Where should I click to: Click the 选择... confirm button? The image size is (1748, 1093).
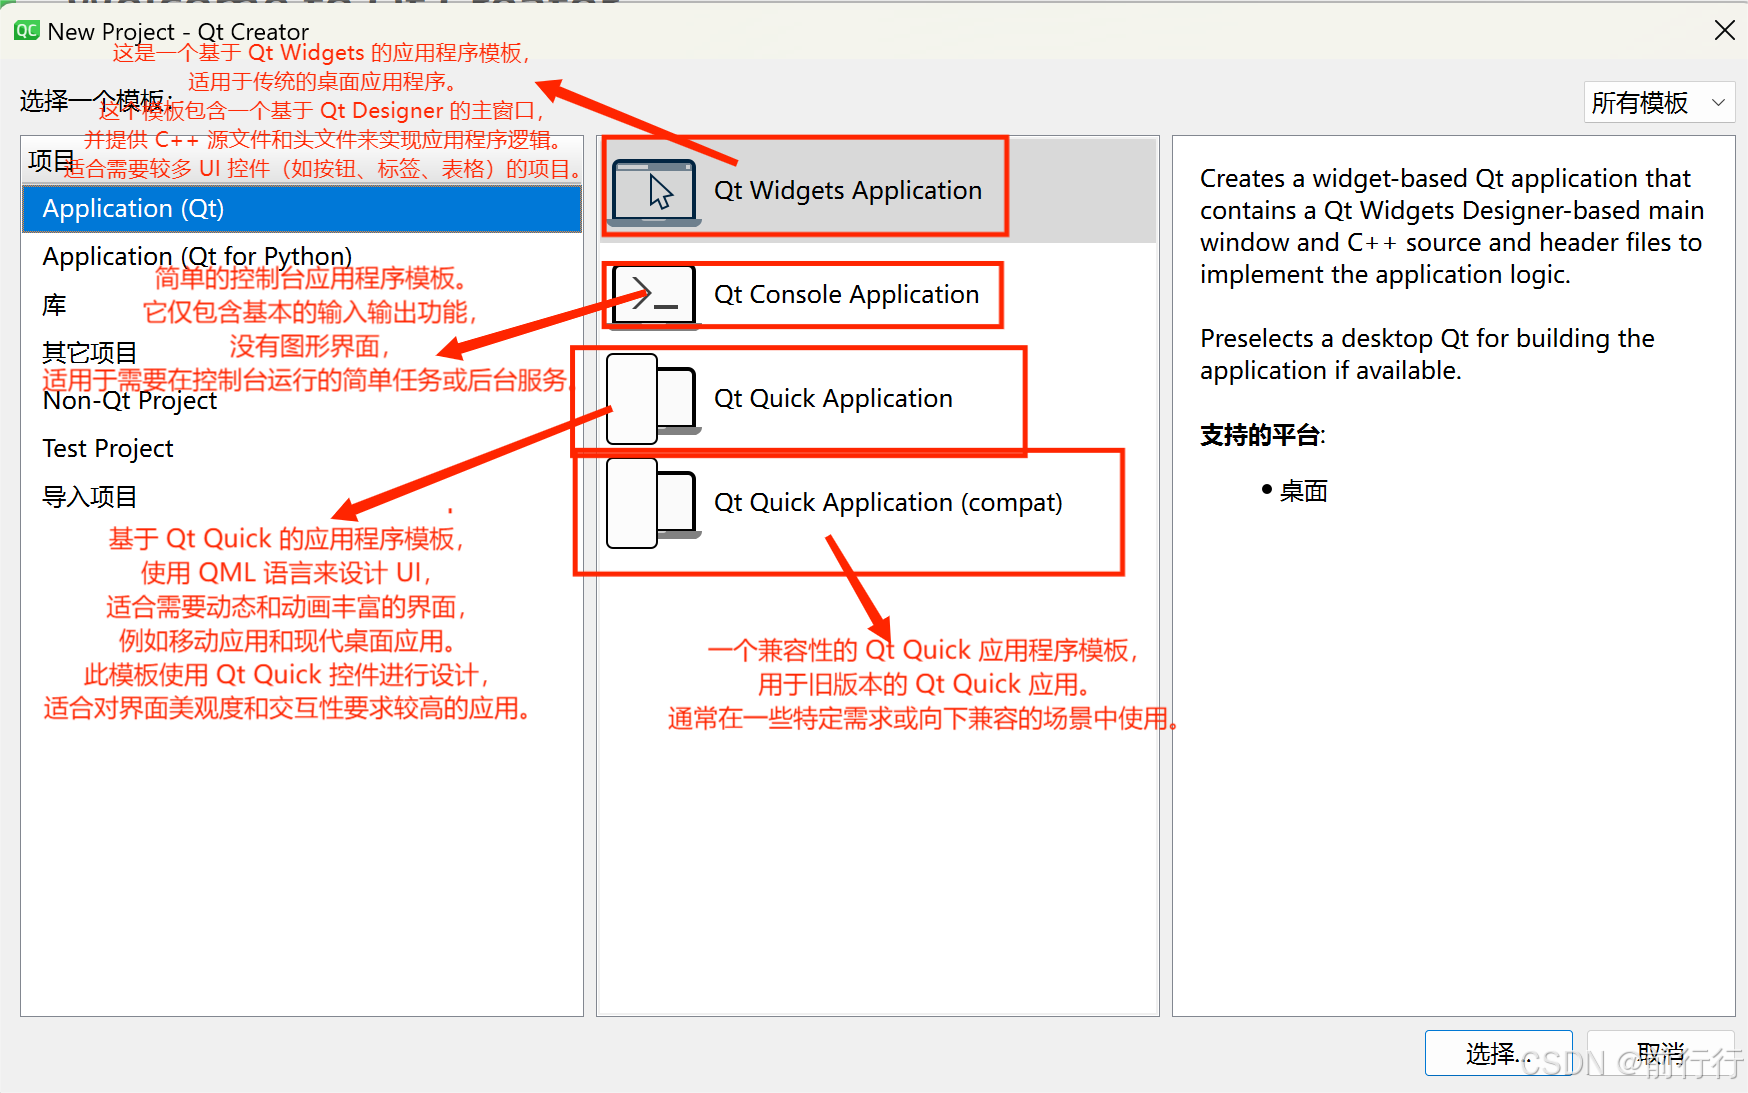pos(1498,1053)
